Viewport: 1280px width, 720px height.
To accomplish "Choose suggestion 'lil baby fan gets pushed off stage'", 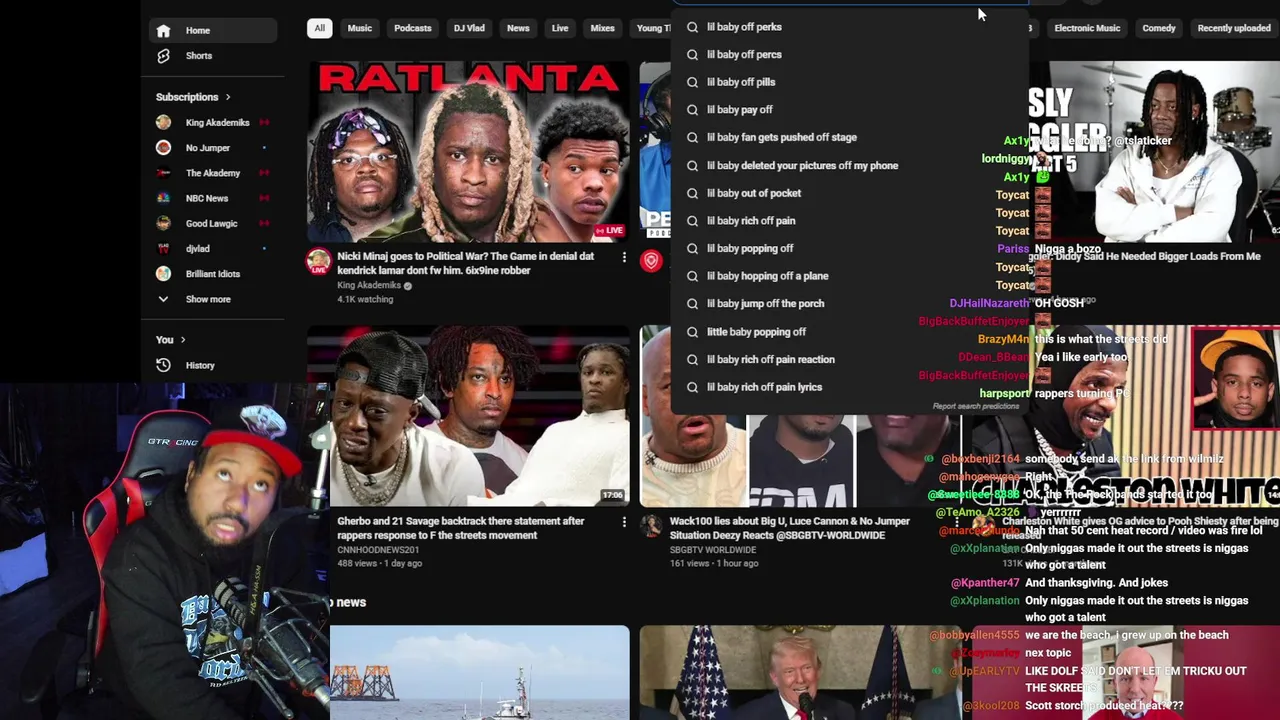I will pyautogui.click(x=782, y=138).
